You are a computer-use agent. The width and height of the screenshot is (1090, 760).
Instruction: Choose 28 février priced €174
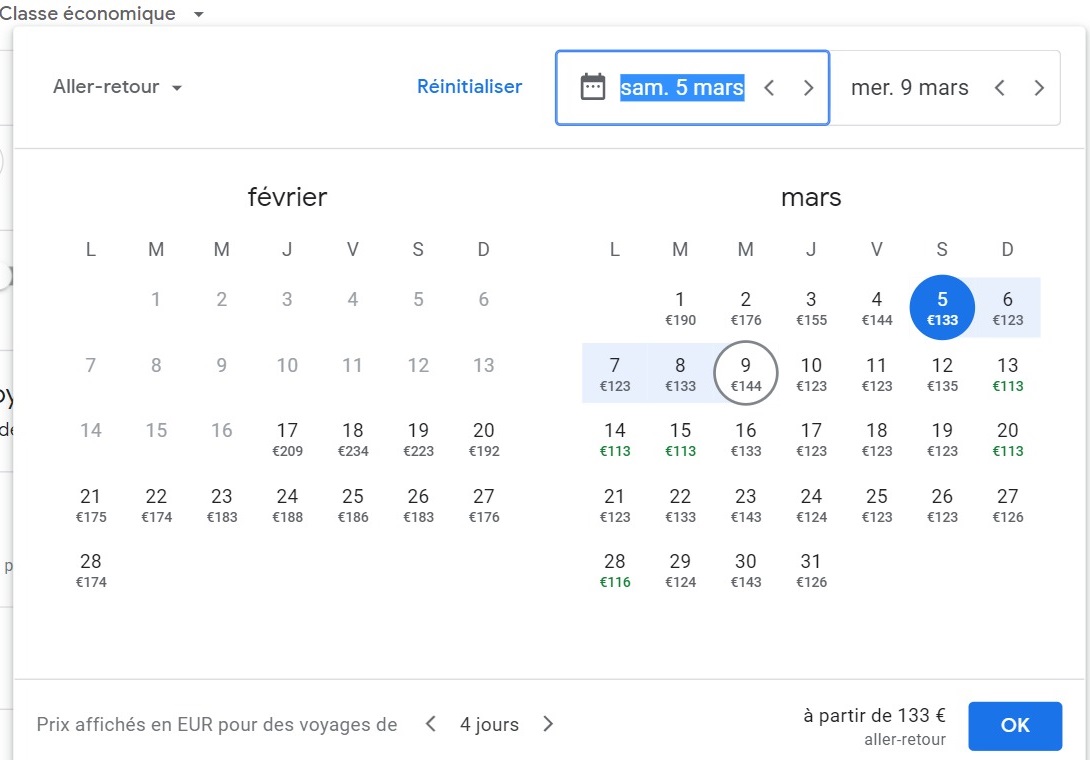(90, 570)
